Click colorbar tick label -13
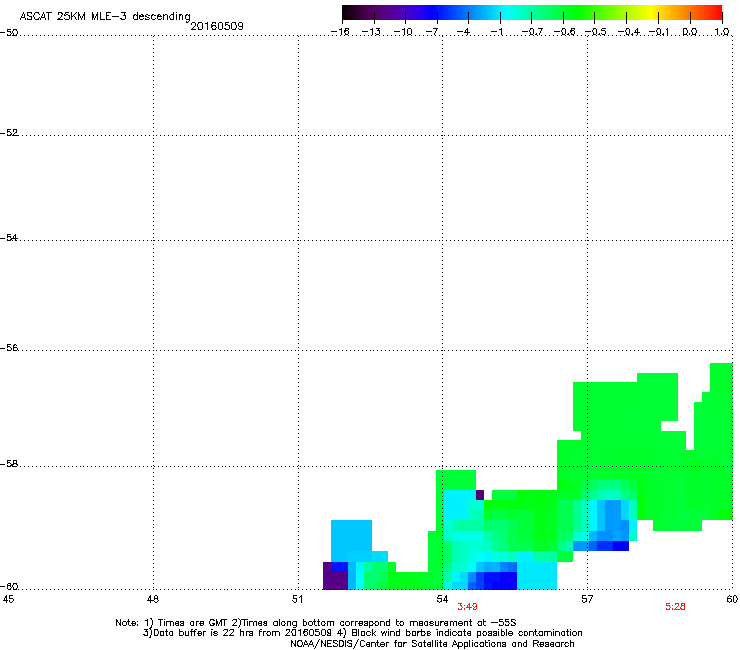The height and width of the screenshot is (650, 740). point(371,32)
